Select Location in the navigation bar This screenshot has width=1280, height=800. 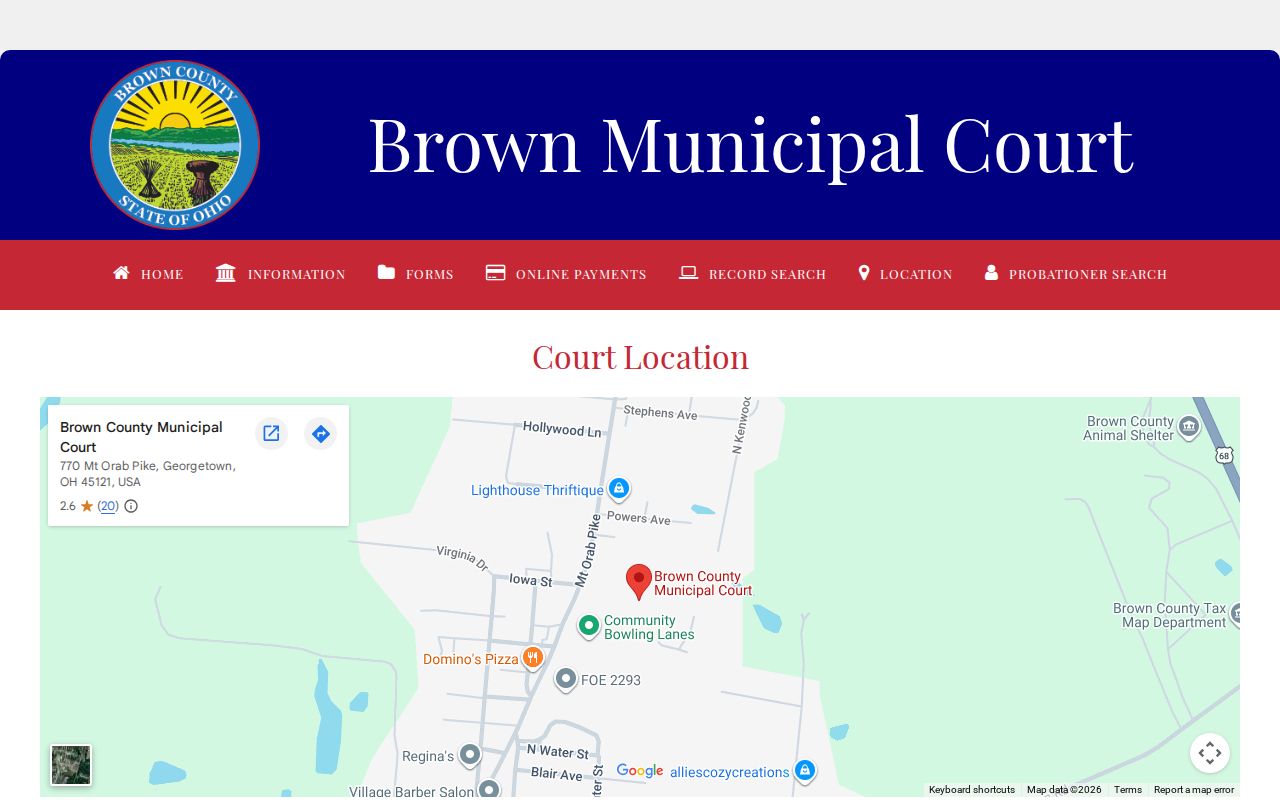[905, 274]
